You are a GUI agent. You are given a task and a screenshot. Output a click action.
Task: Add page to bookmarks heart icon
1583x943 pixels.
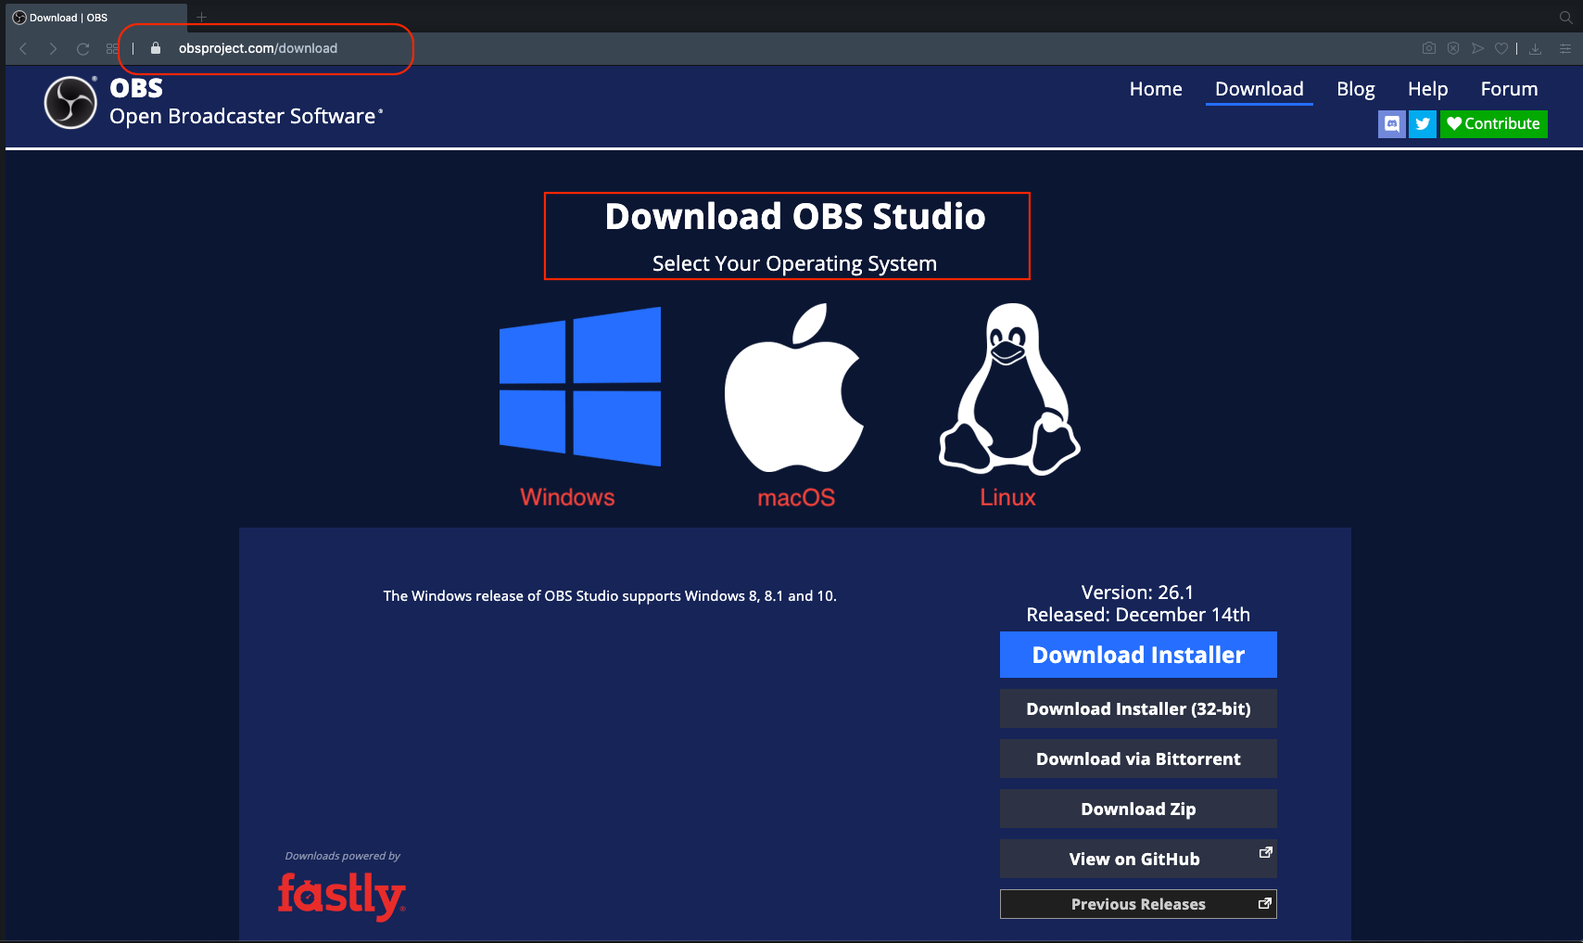(1501, 48)
